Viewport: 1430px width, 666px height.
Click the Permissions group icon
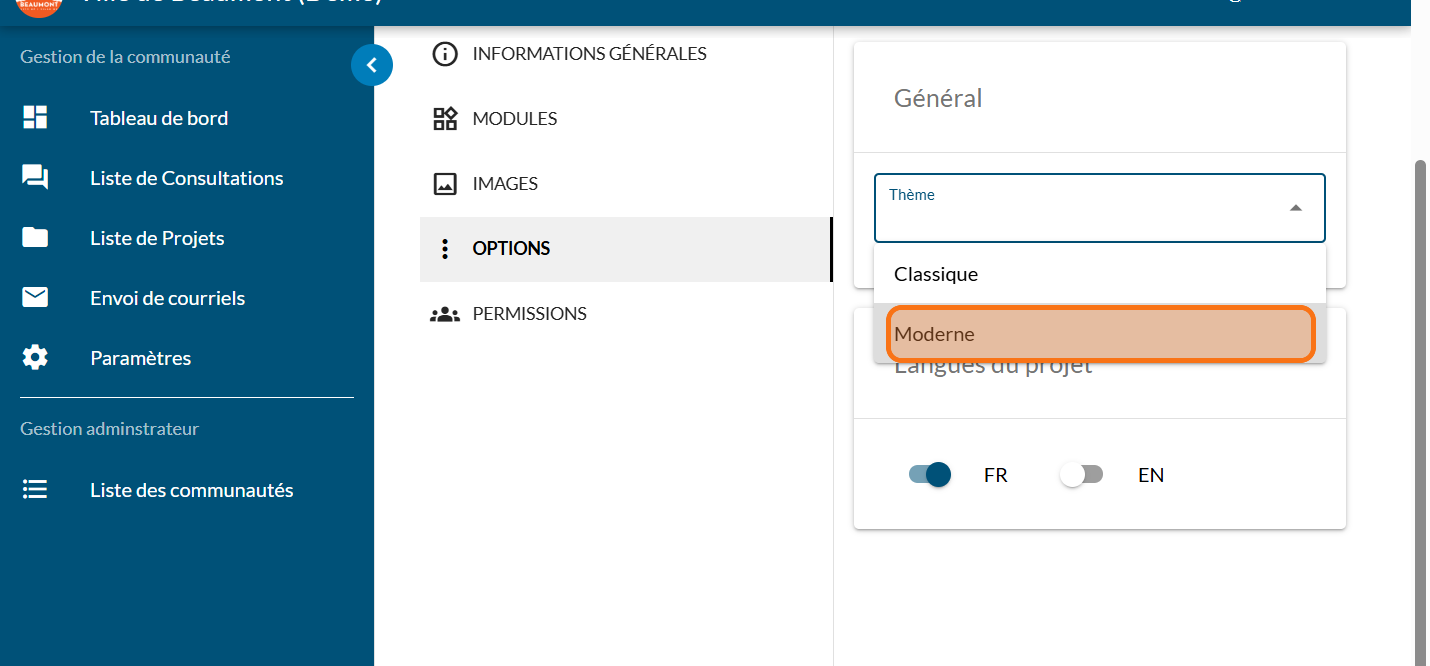[x=445, y=314]
